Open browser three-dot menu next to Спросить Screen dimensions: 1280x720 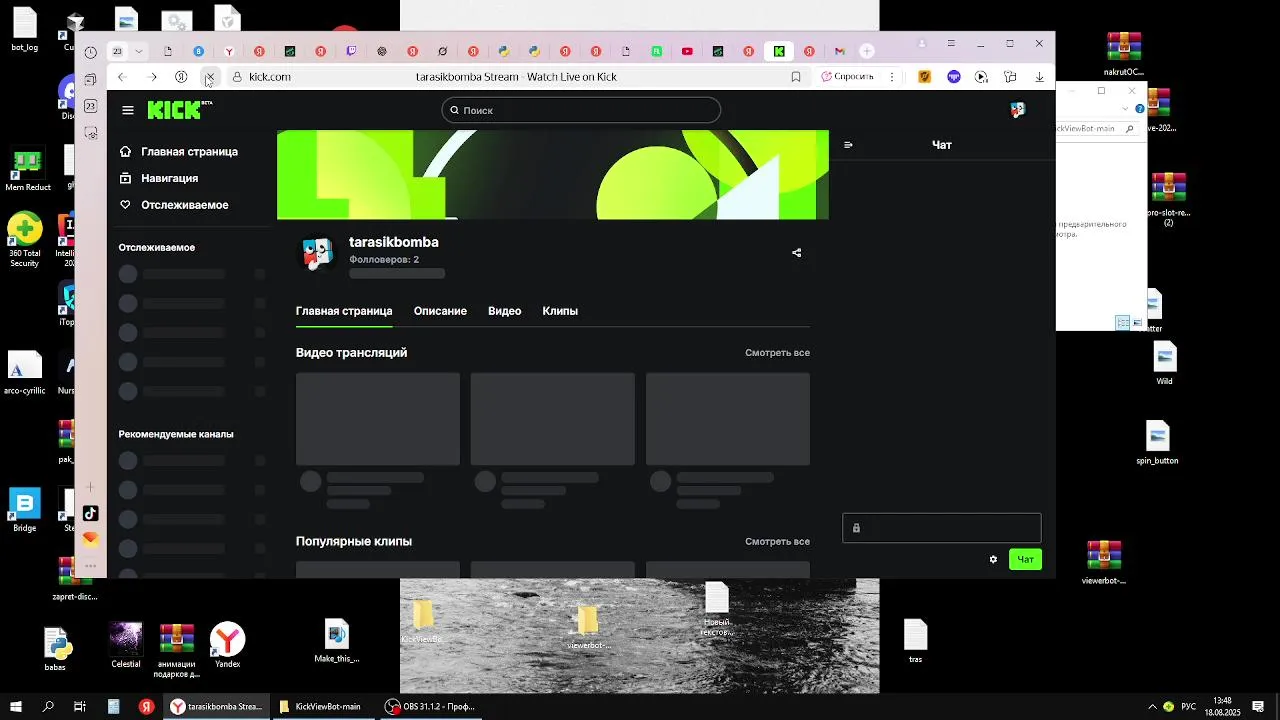pyautogui.click(x=891, y=77)
